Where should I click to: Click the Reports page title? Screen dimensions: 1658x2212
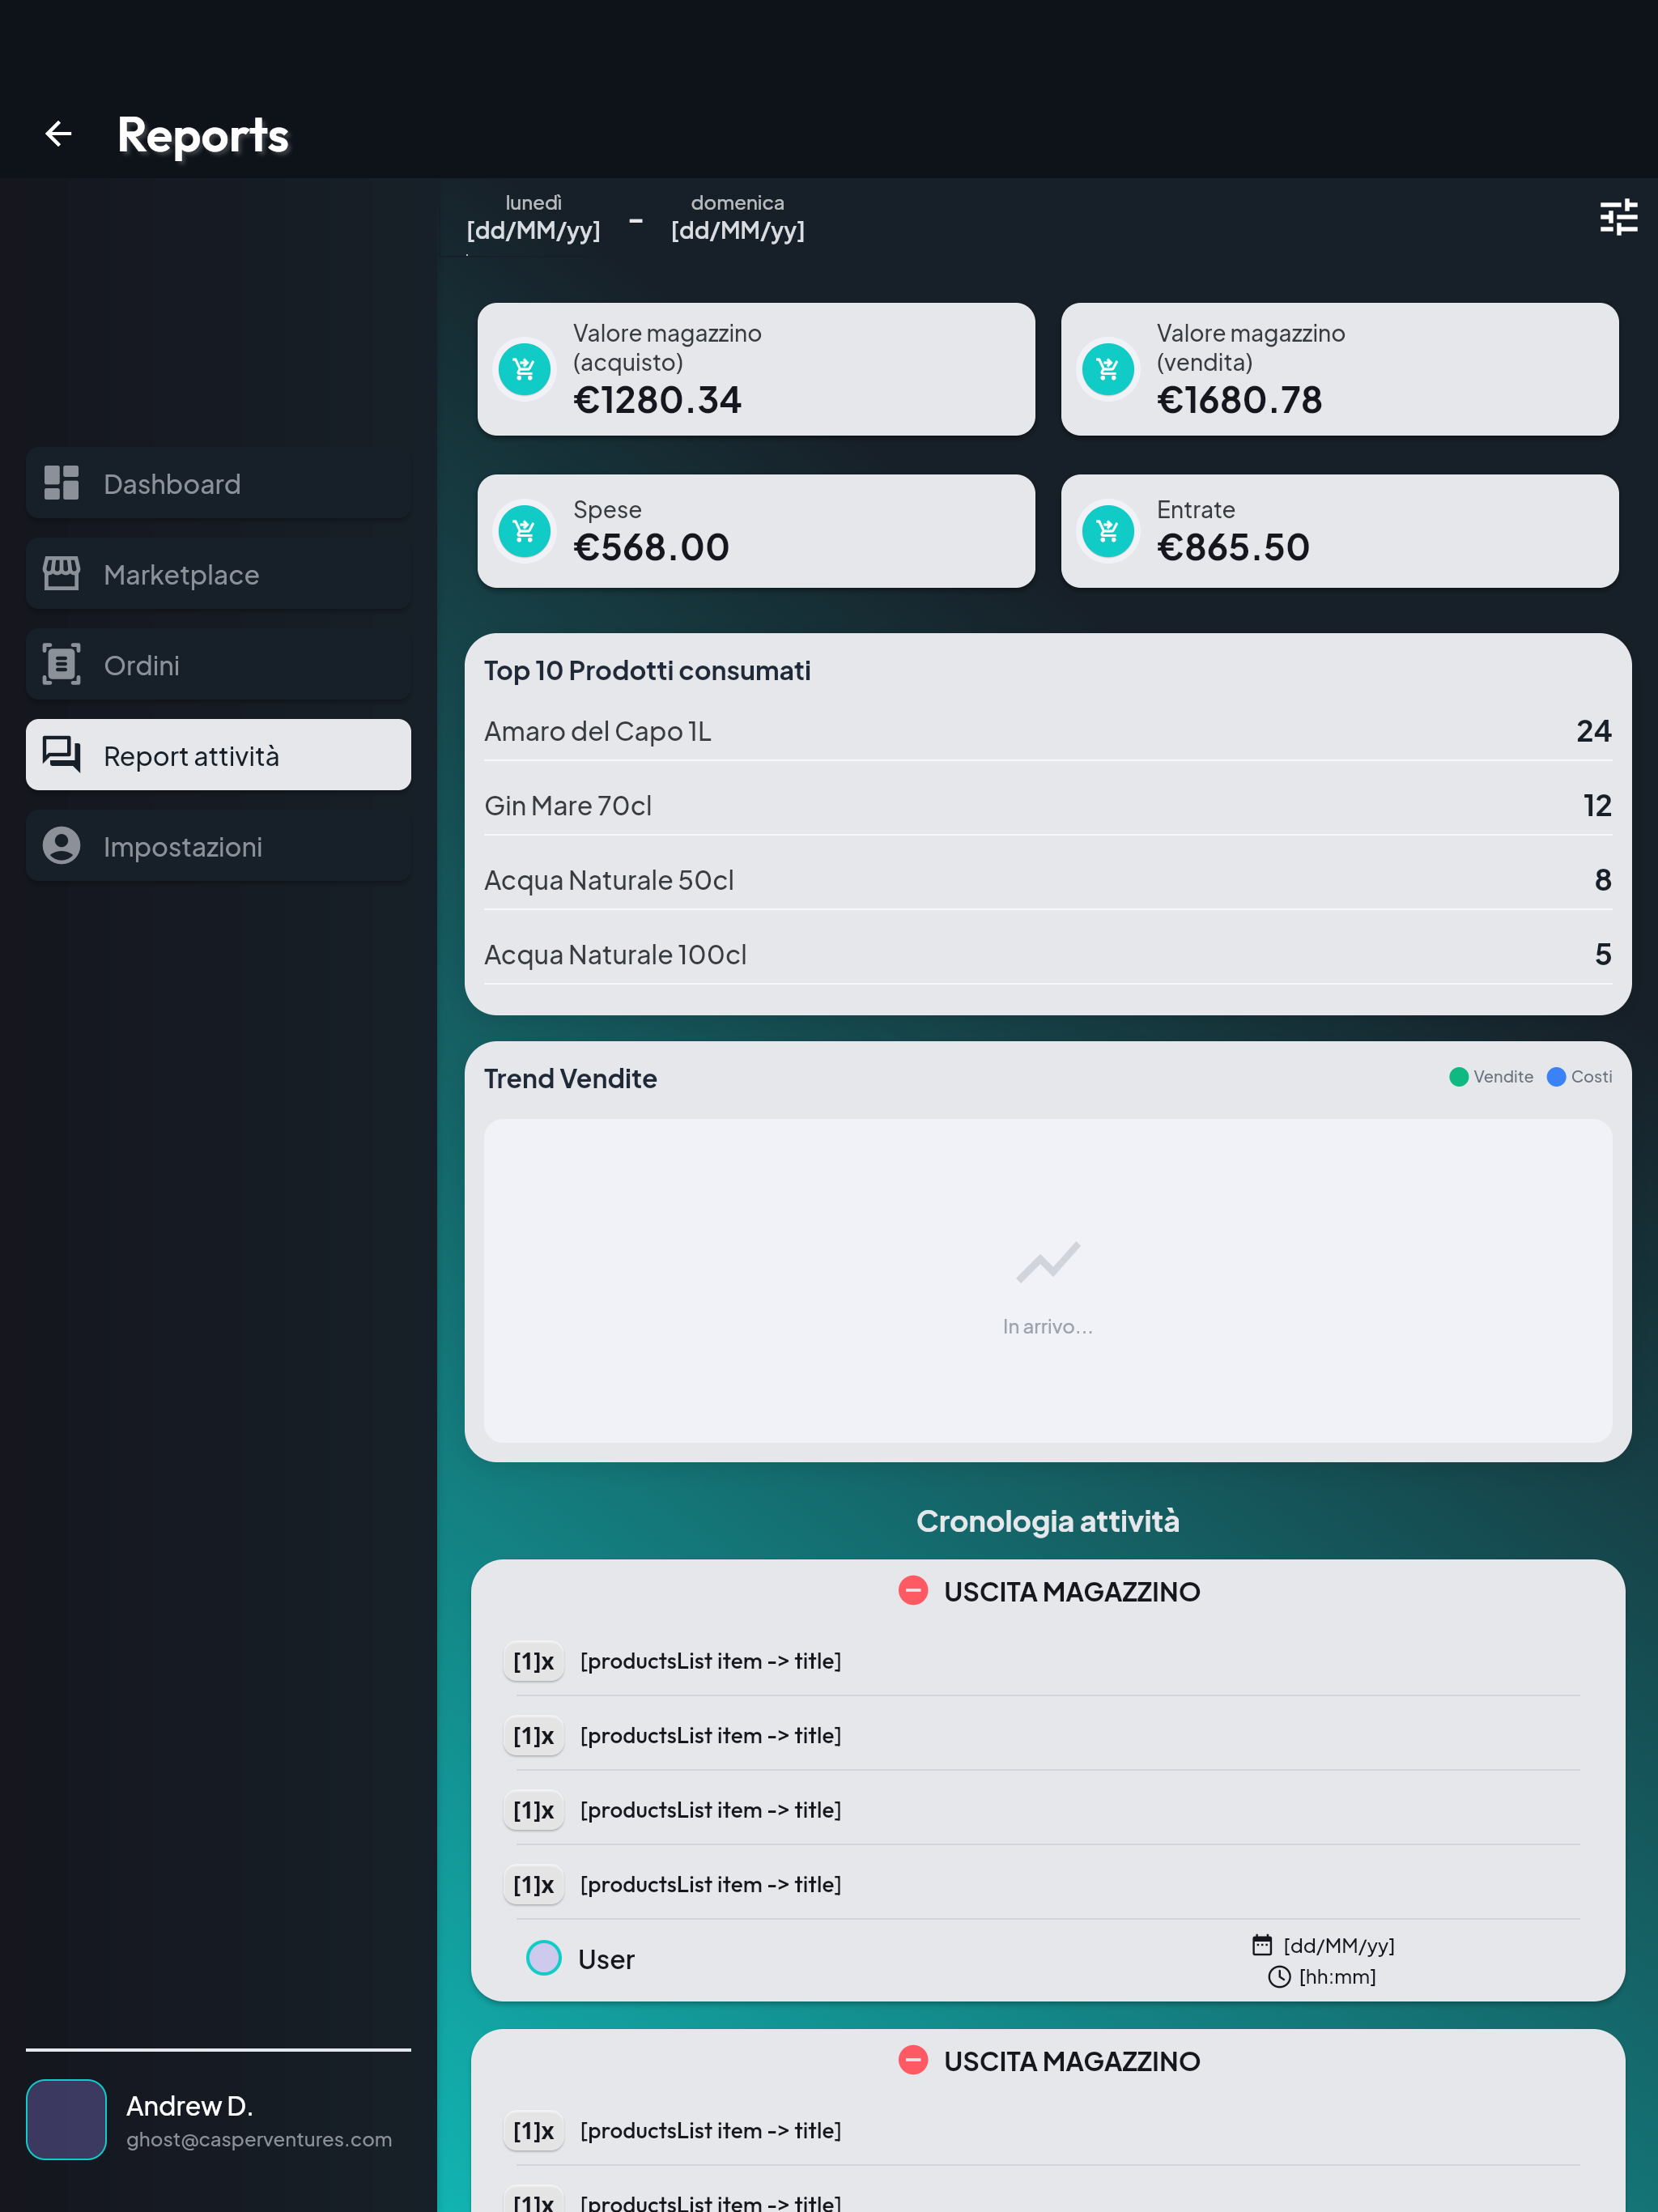click(x=203, y=136)
